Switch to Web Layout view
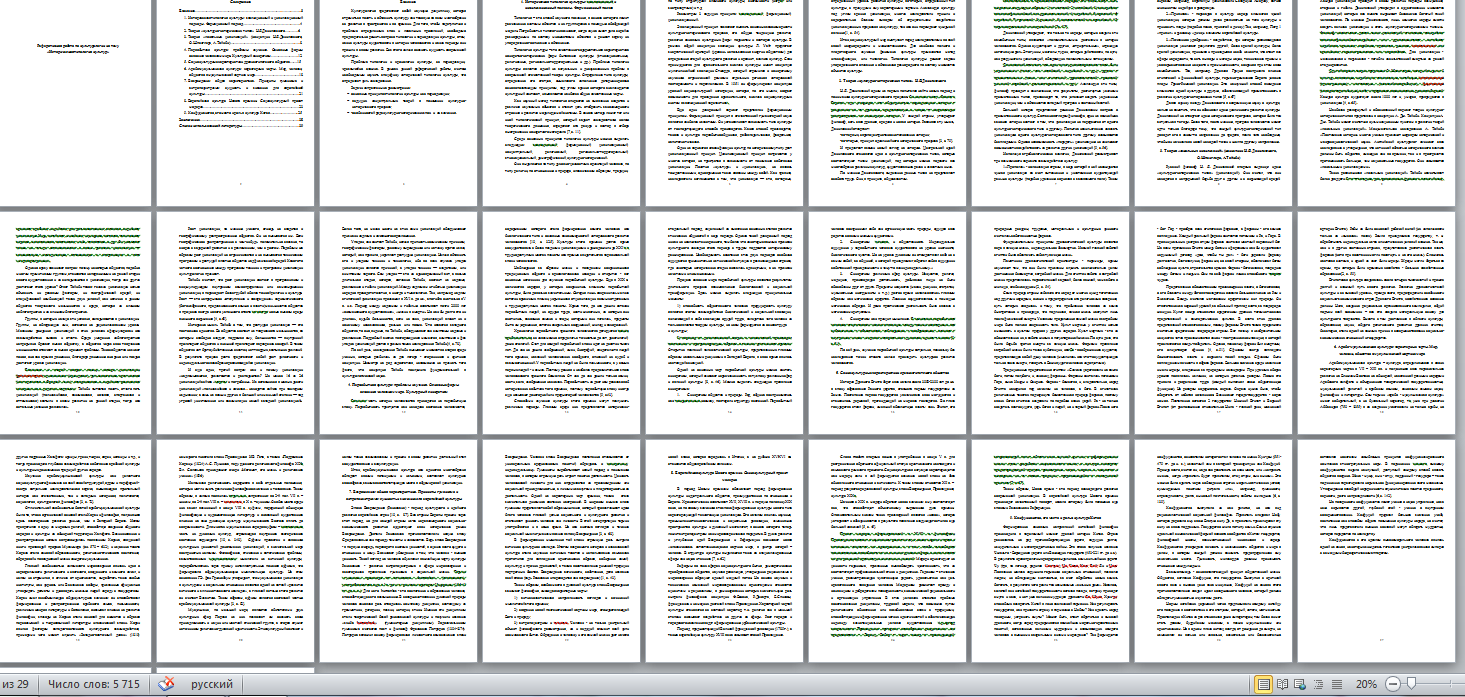The image size is (1465, 697). 1300,684
